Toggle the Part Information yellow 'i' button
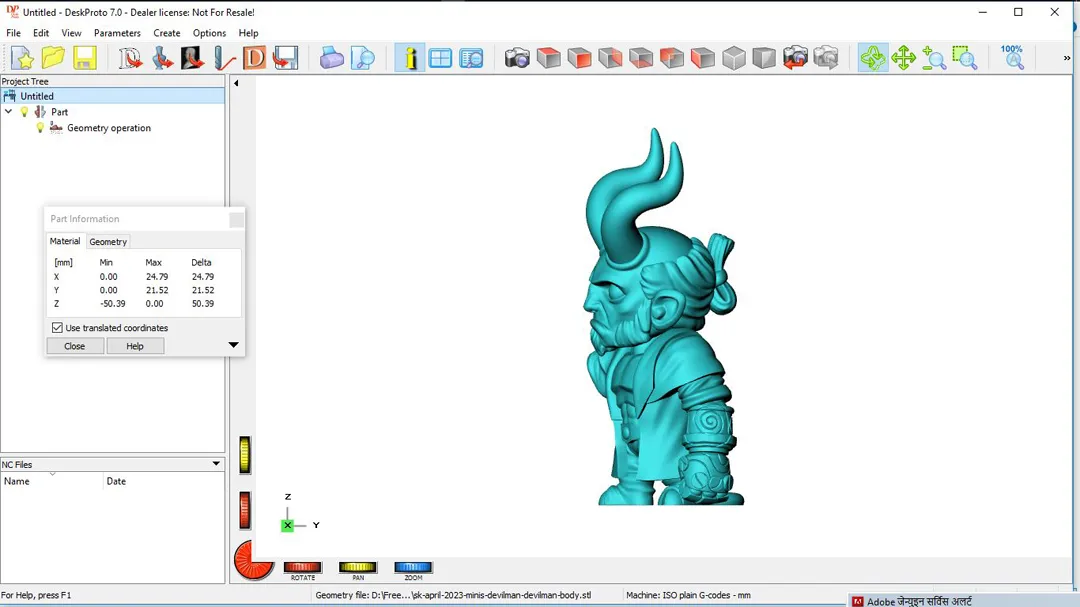The height and width of the screenshot is (607, 1080). [410, 58]
